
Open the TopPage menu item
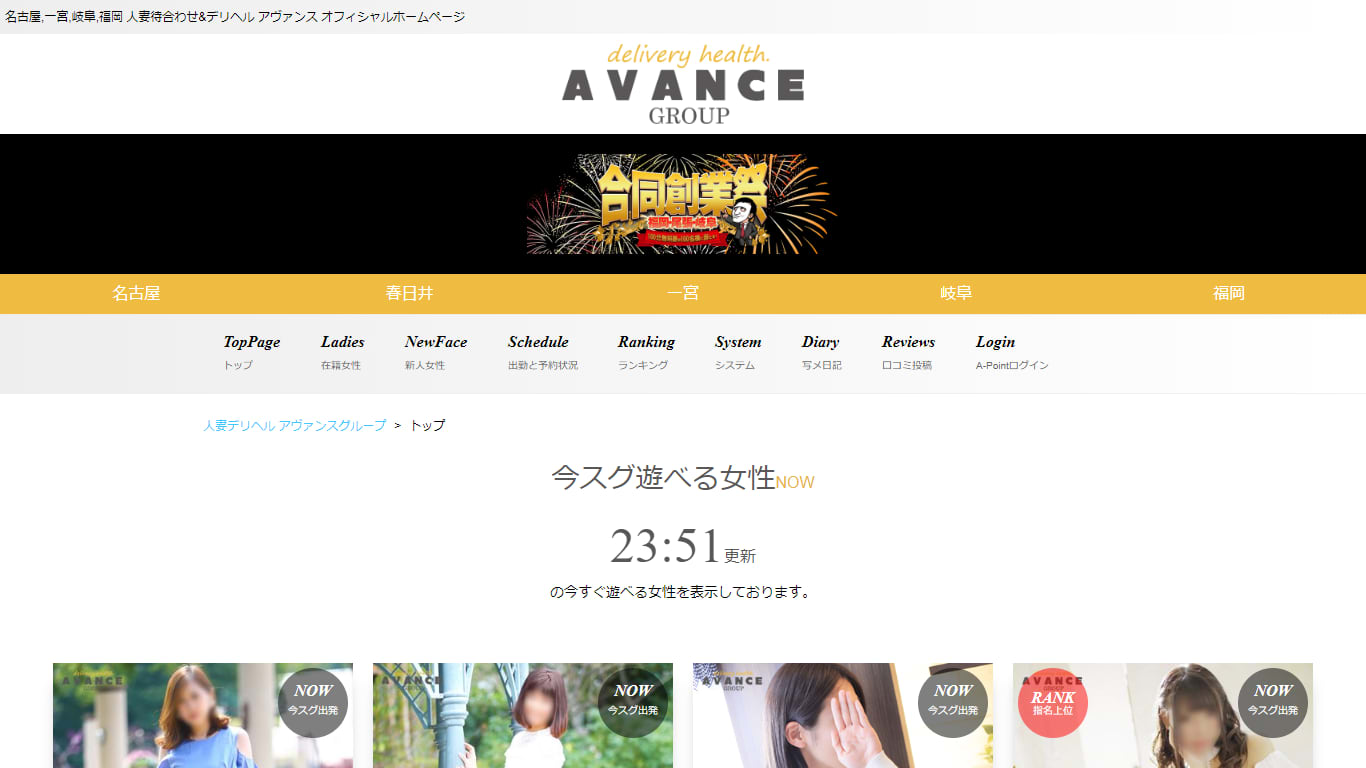click(x=252, y=353)
